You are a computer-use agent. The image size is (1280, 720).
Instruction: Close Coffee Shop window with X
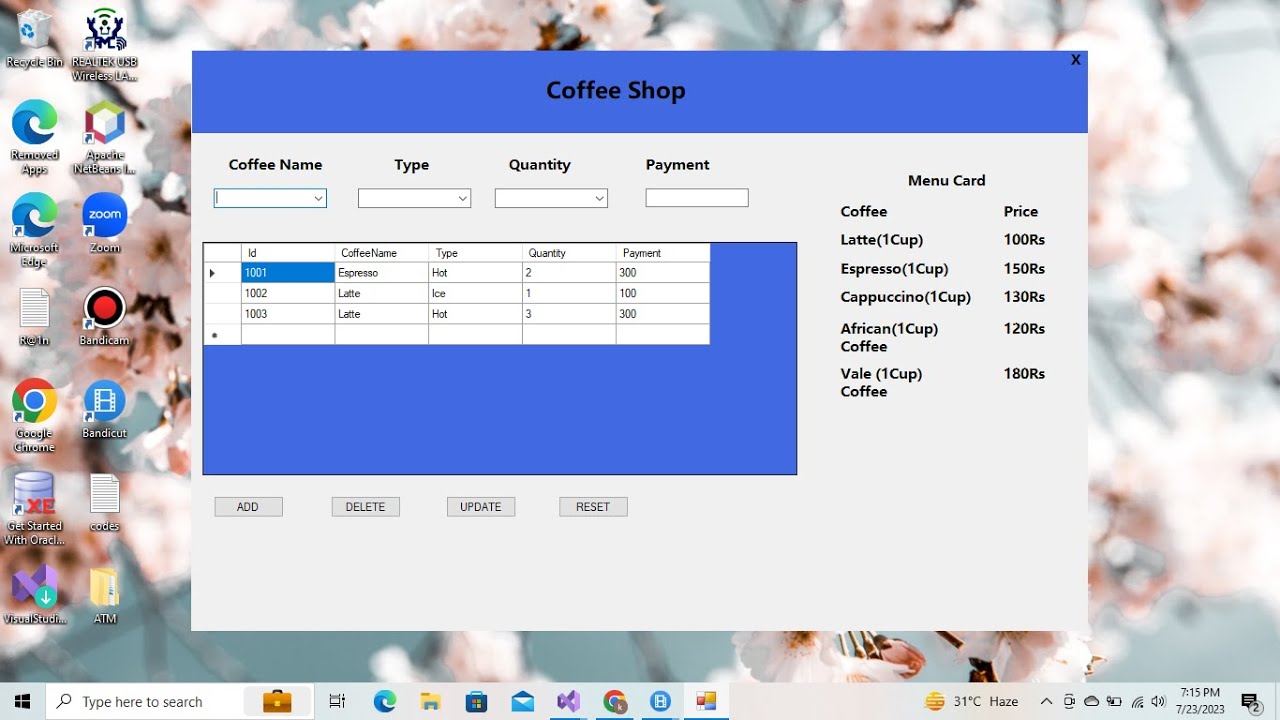1076,60
